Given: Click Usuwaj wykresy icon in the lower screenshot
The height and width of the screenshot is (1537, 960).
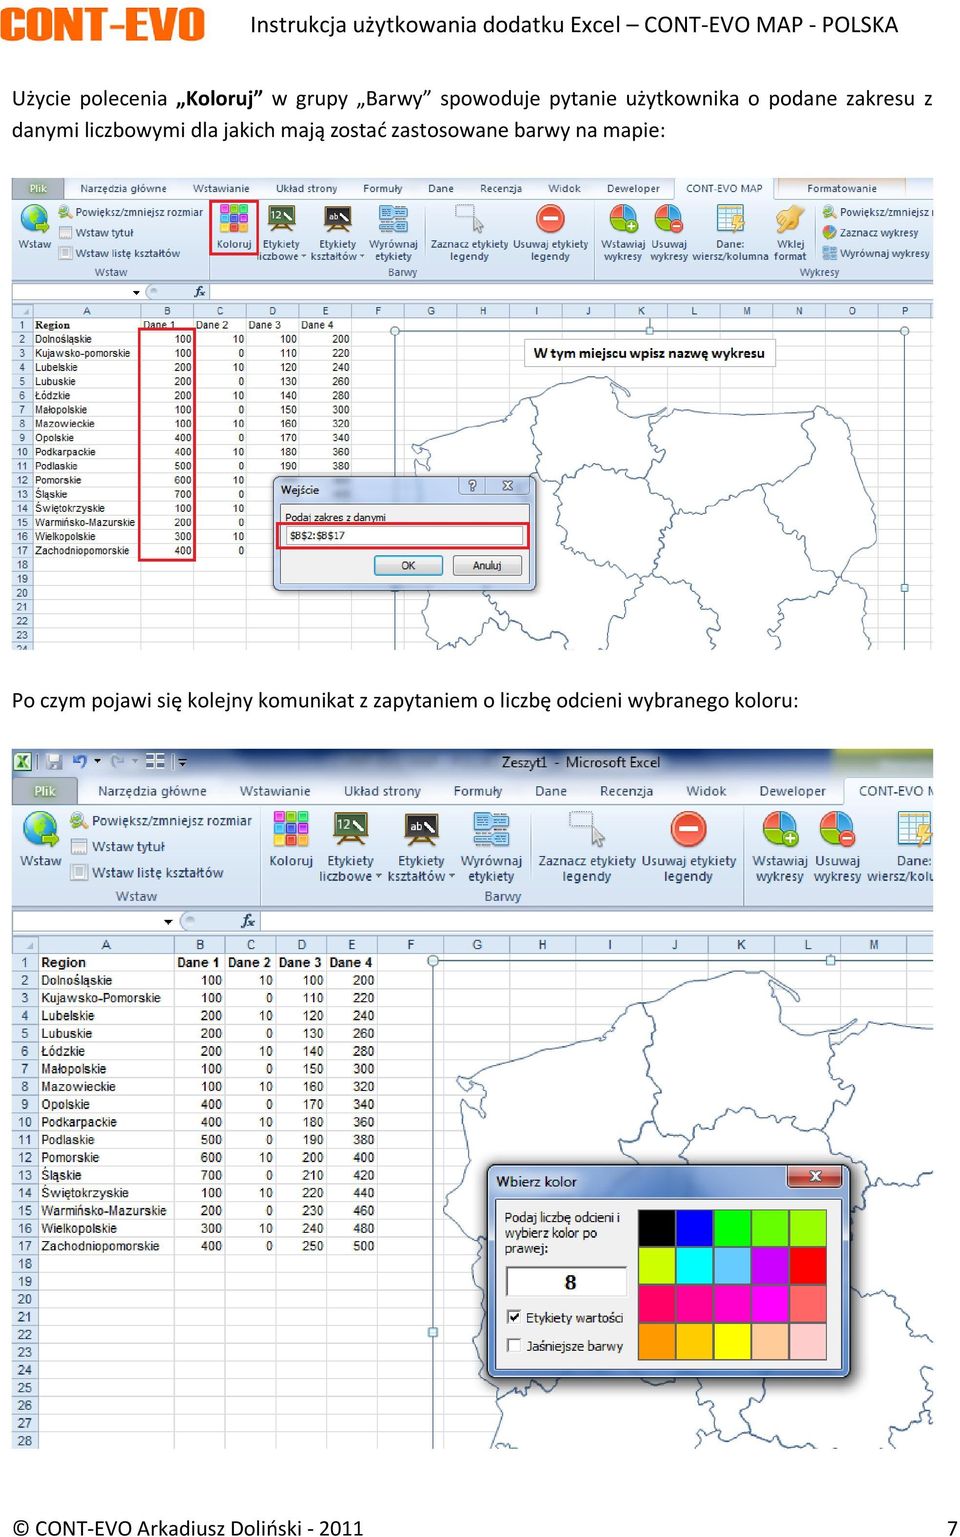Looking at the screenshot, I should pos(837,829).
